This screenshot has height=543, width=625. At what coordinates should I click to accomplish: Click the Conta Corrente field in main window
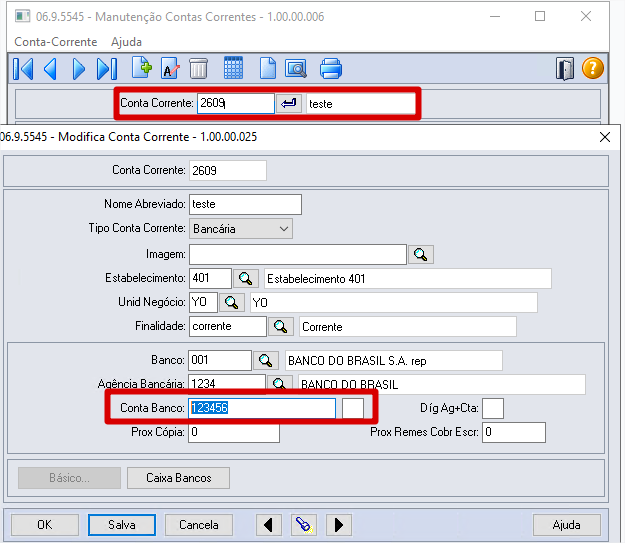pos(236,103)
